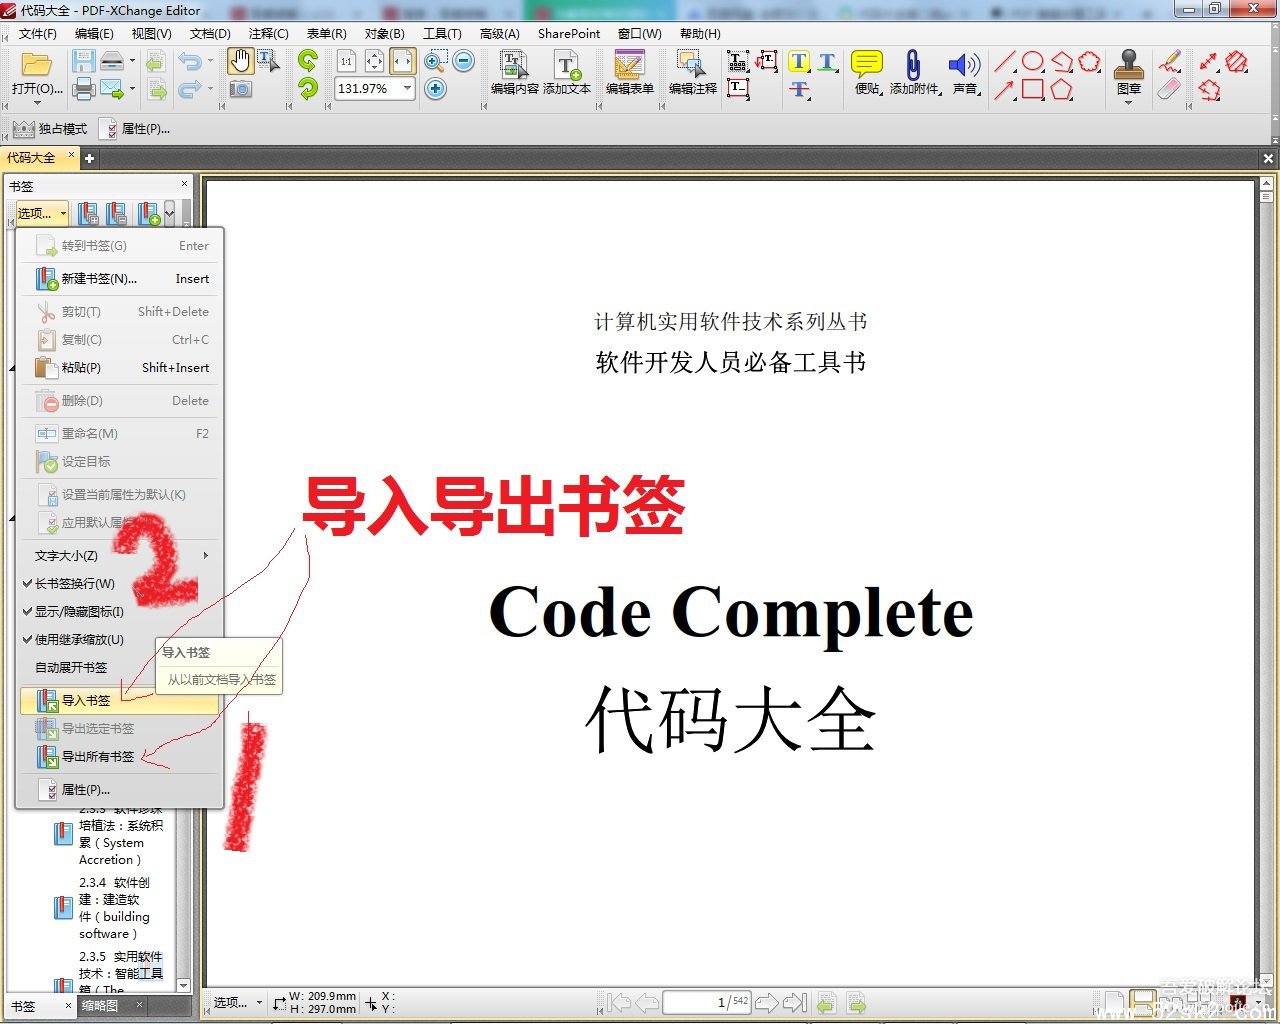The height and width of the screenshot is (1024, 1280).
Task: Click the Edit Content (编辑内容) tool
Action: tap(514, 72)
